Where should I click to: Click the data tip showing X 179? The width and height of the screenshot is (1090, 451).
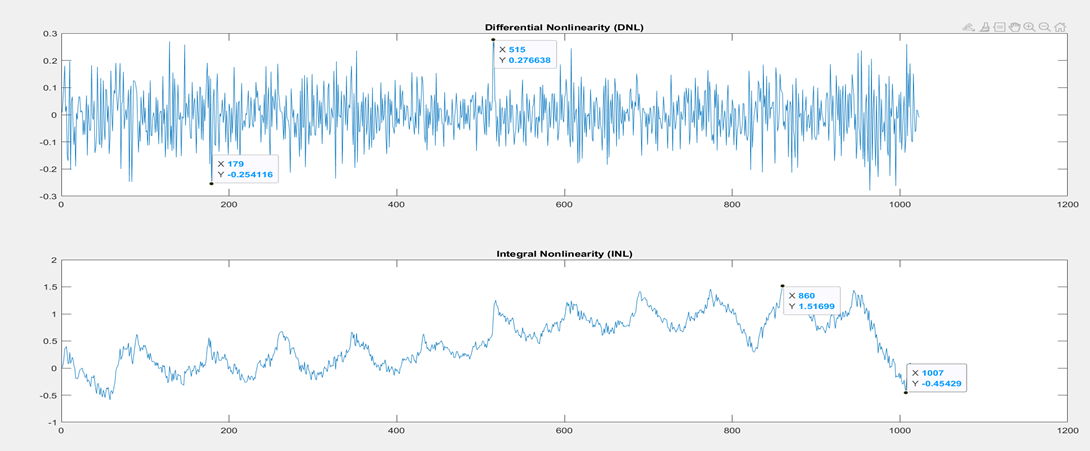(244, 169)
